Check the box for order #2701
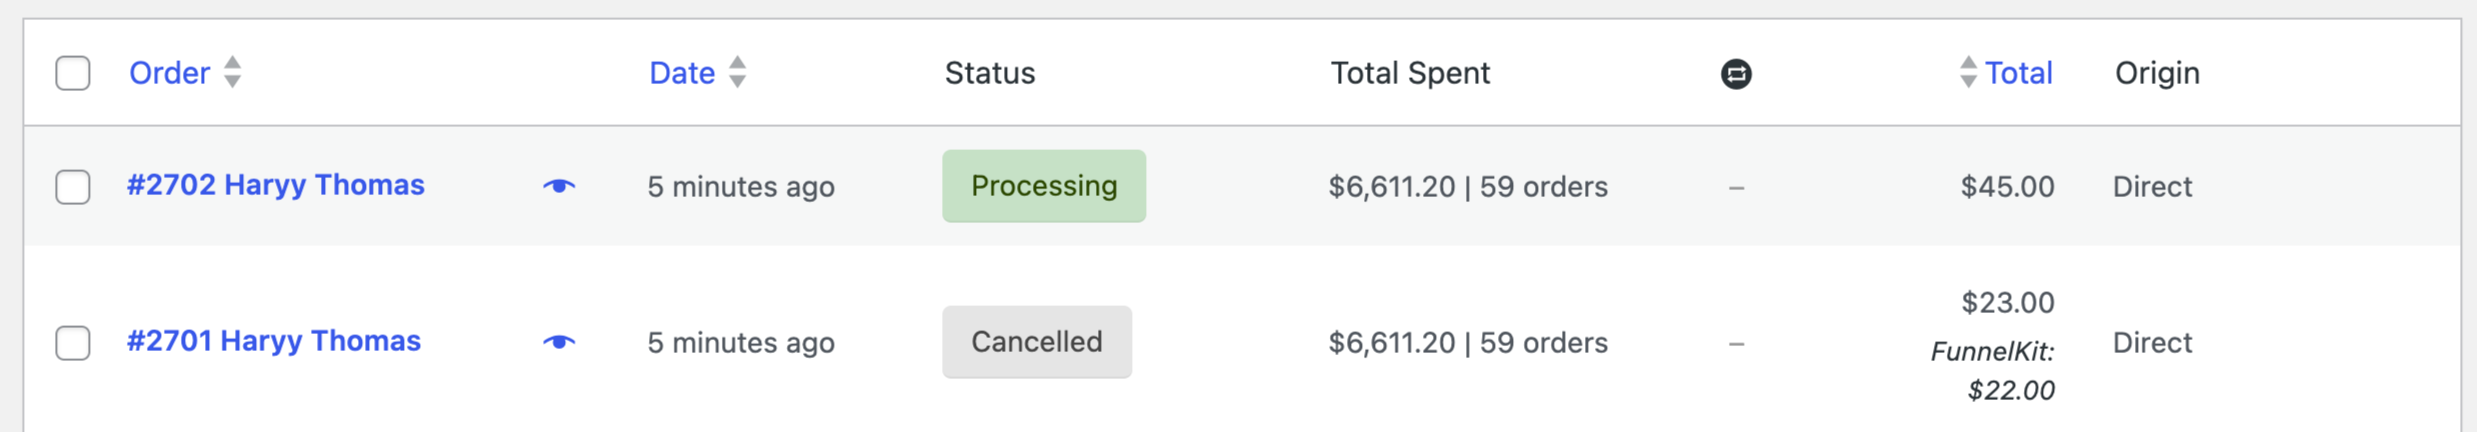The image size is (2477, 432). pyautogui.click(x=73, y=343)
